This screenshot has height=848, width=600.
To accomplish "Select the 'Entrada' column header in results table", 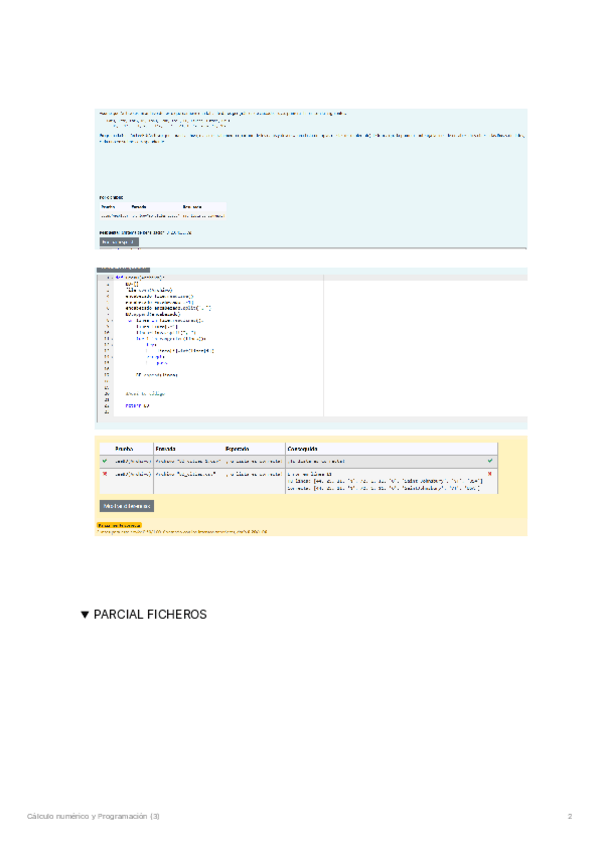I will click(165, 449).
